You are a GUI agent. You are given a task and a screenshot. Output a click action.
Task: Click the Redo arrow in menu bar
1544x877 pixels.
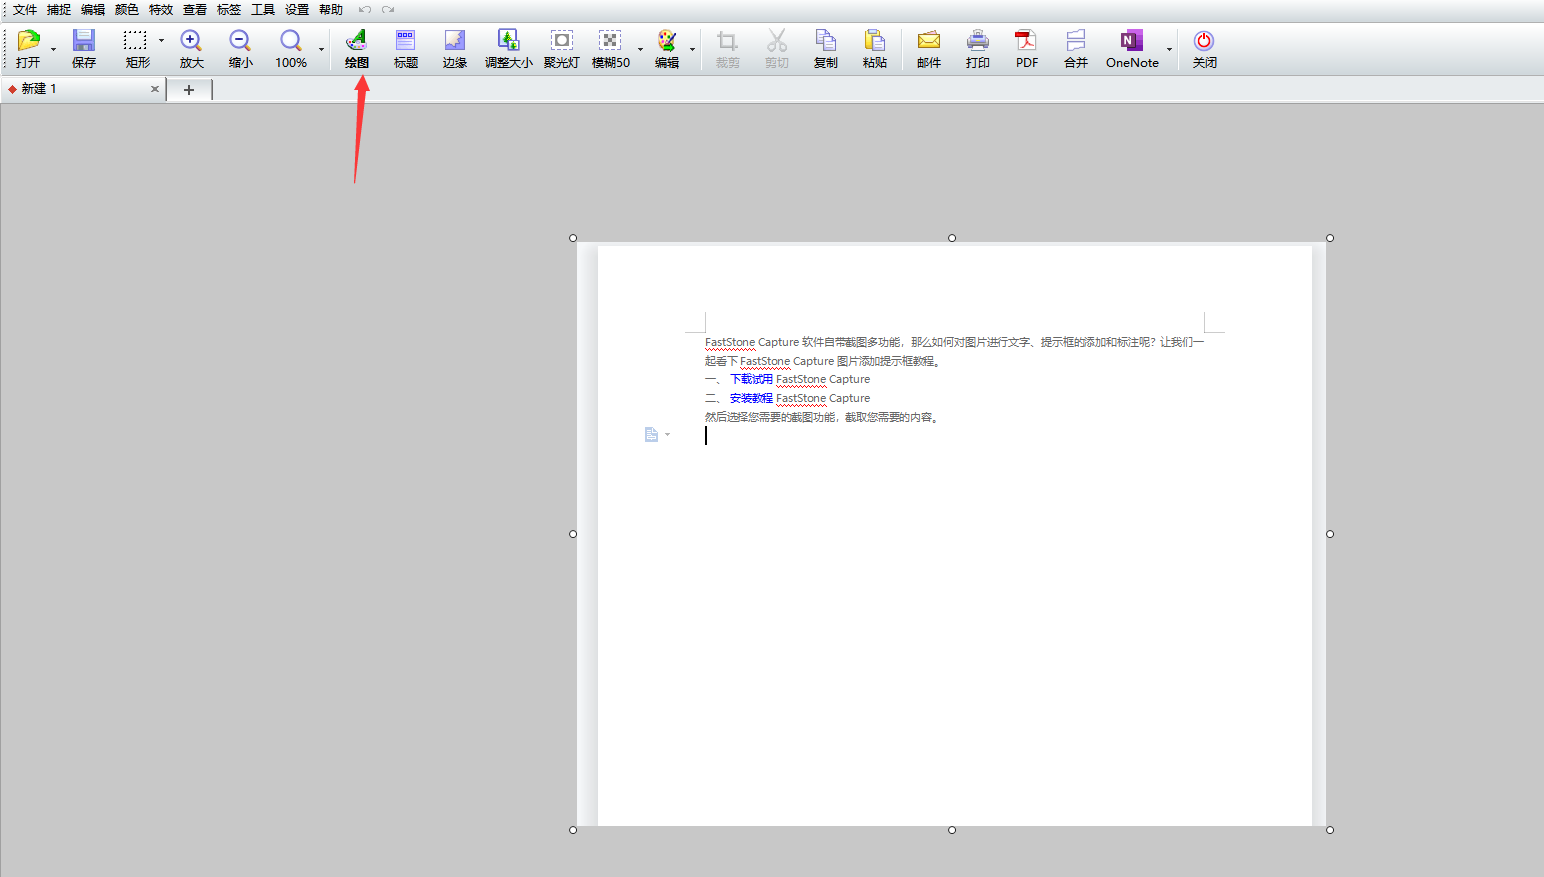pyautogui.click(x=388, y=10)
